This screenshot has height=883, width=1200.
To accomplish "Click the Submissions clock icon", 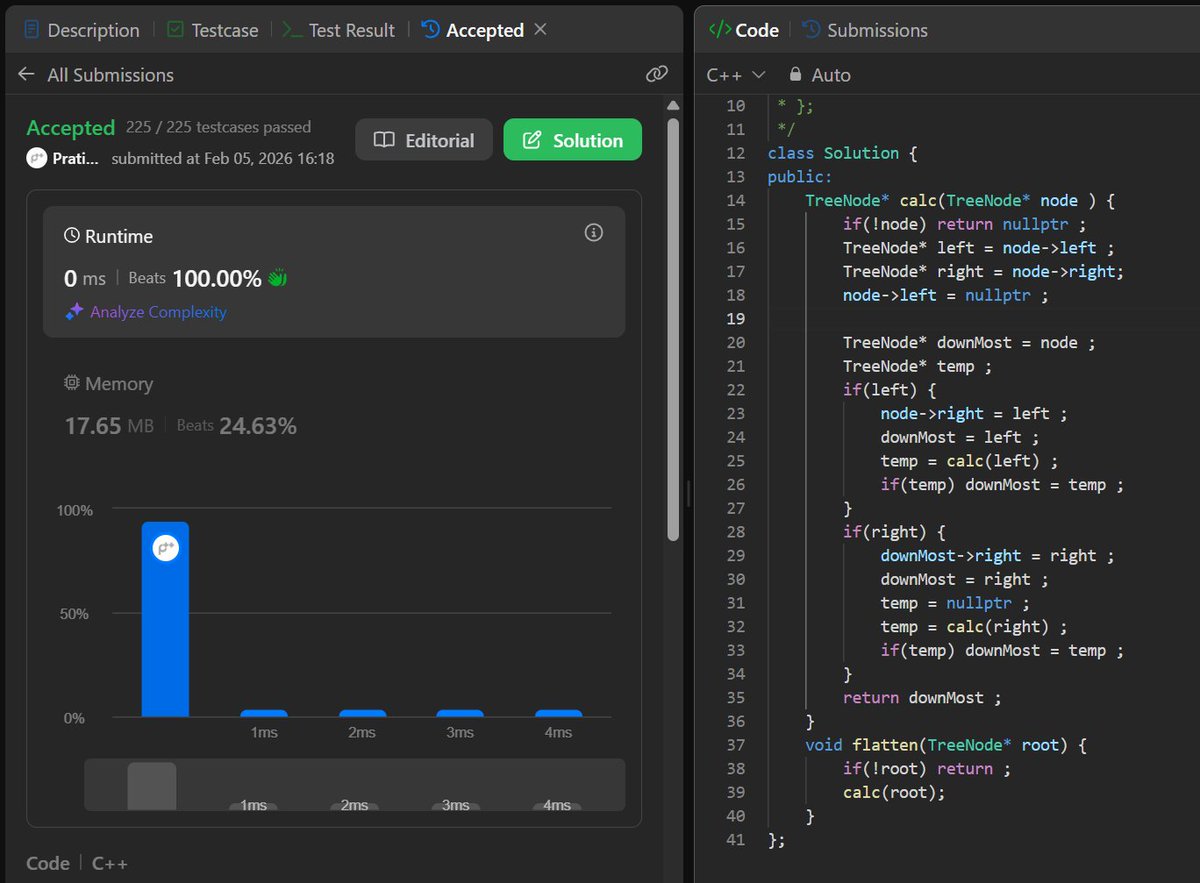I will point(811,30).
